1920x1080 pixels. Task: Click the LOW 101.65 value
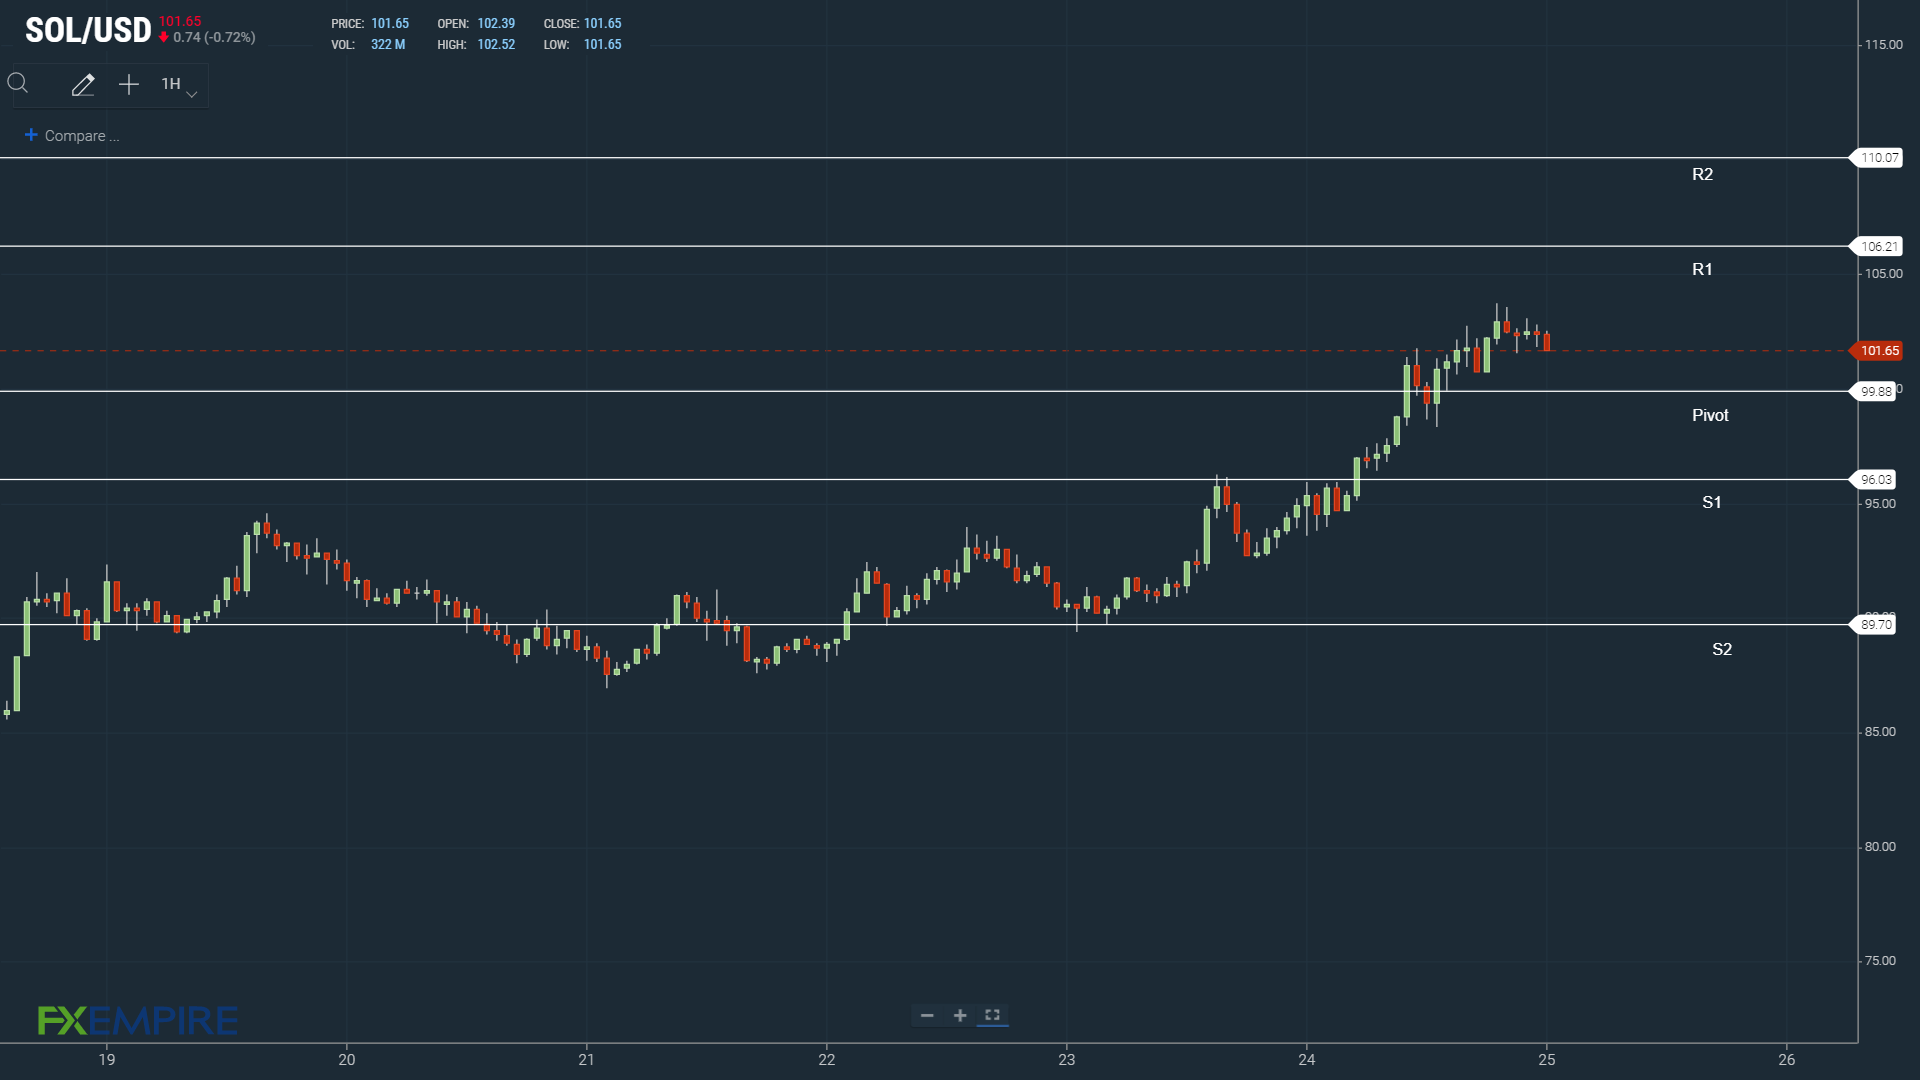tap(602, 45)
